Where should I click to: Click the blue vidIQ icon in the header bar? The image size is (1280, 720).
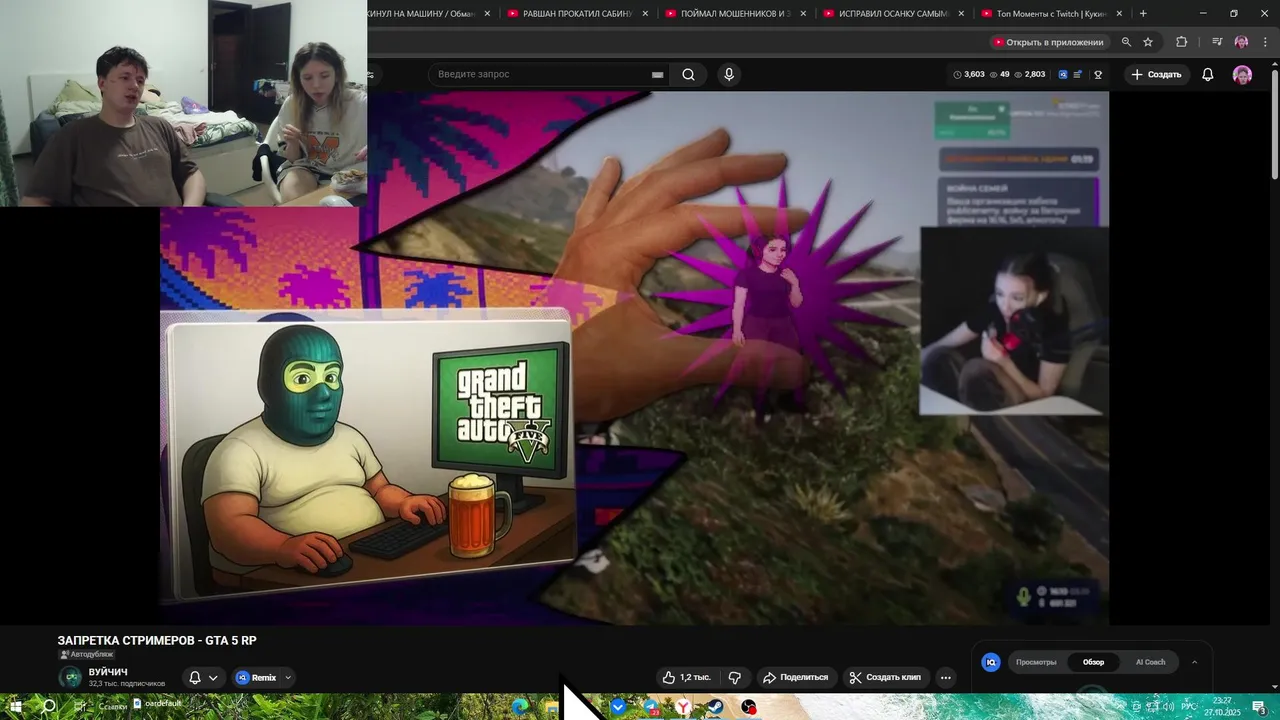[1063, 74]
